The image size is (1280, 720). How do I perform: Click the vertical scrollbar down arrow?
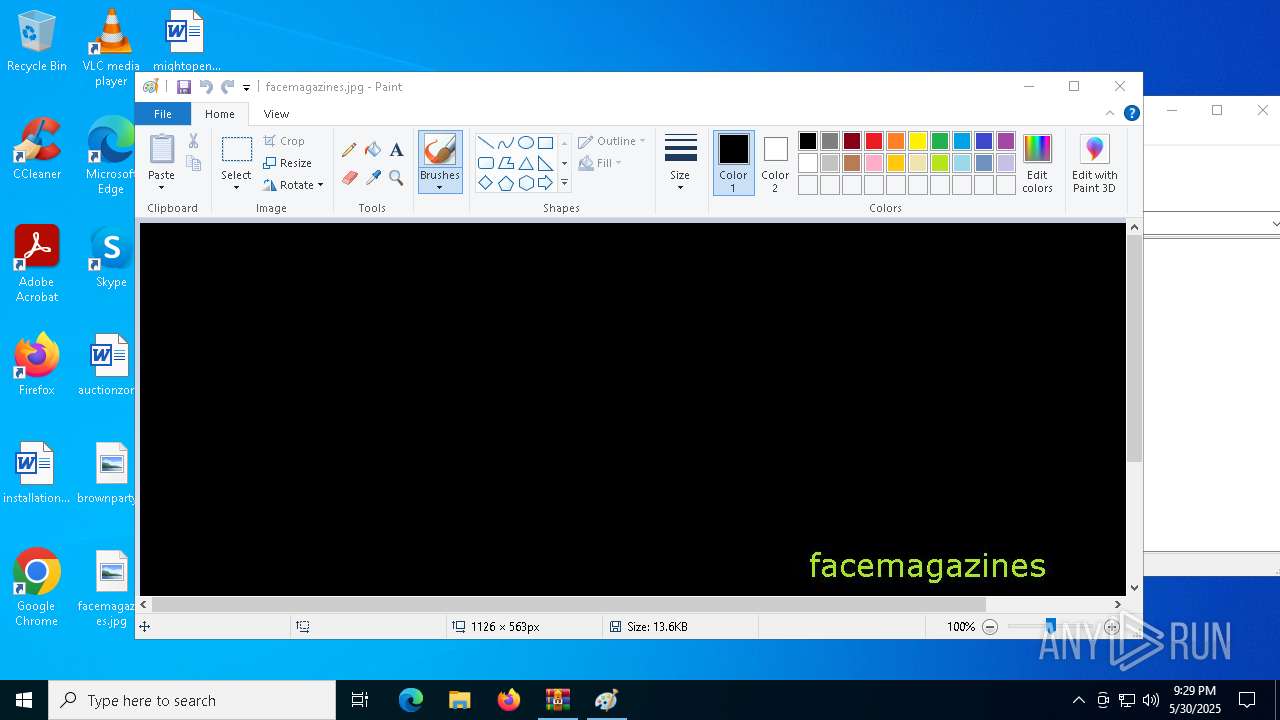tap(1134, 588)
